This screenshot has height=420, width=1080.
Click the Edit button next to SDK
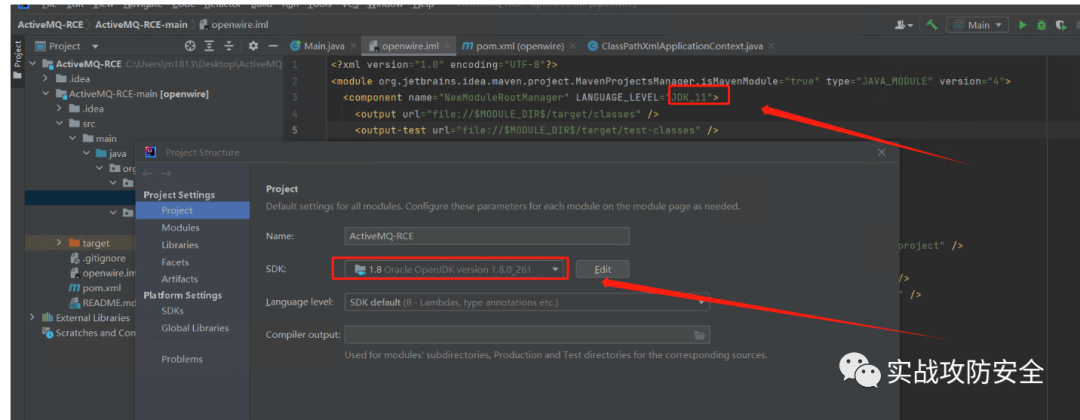(x=603, y=269)
